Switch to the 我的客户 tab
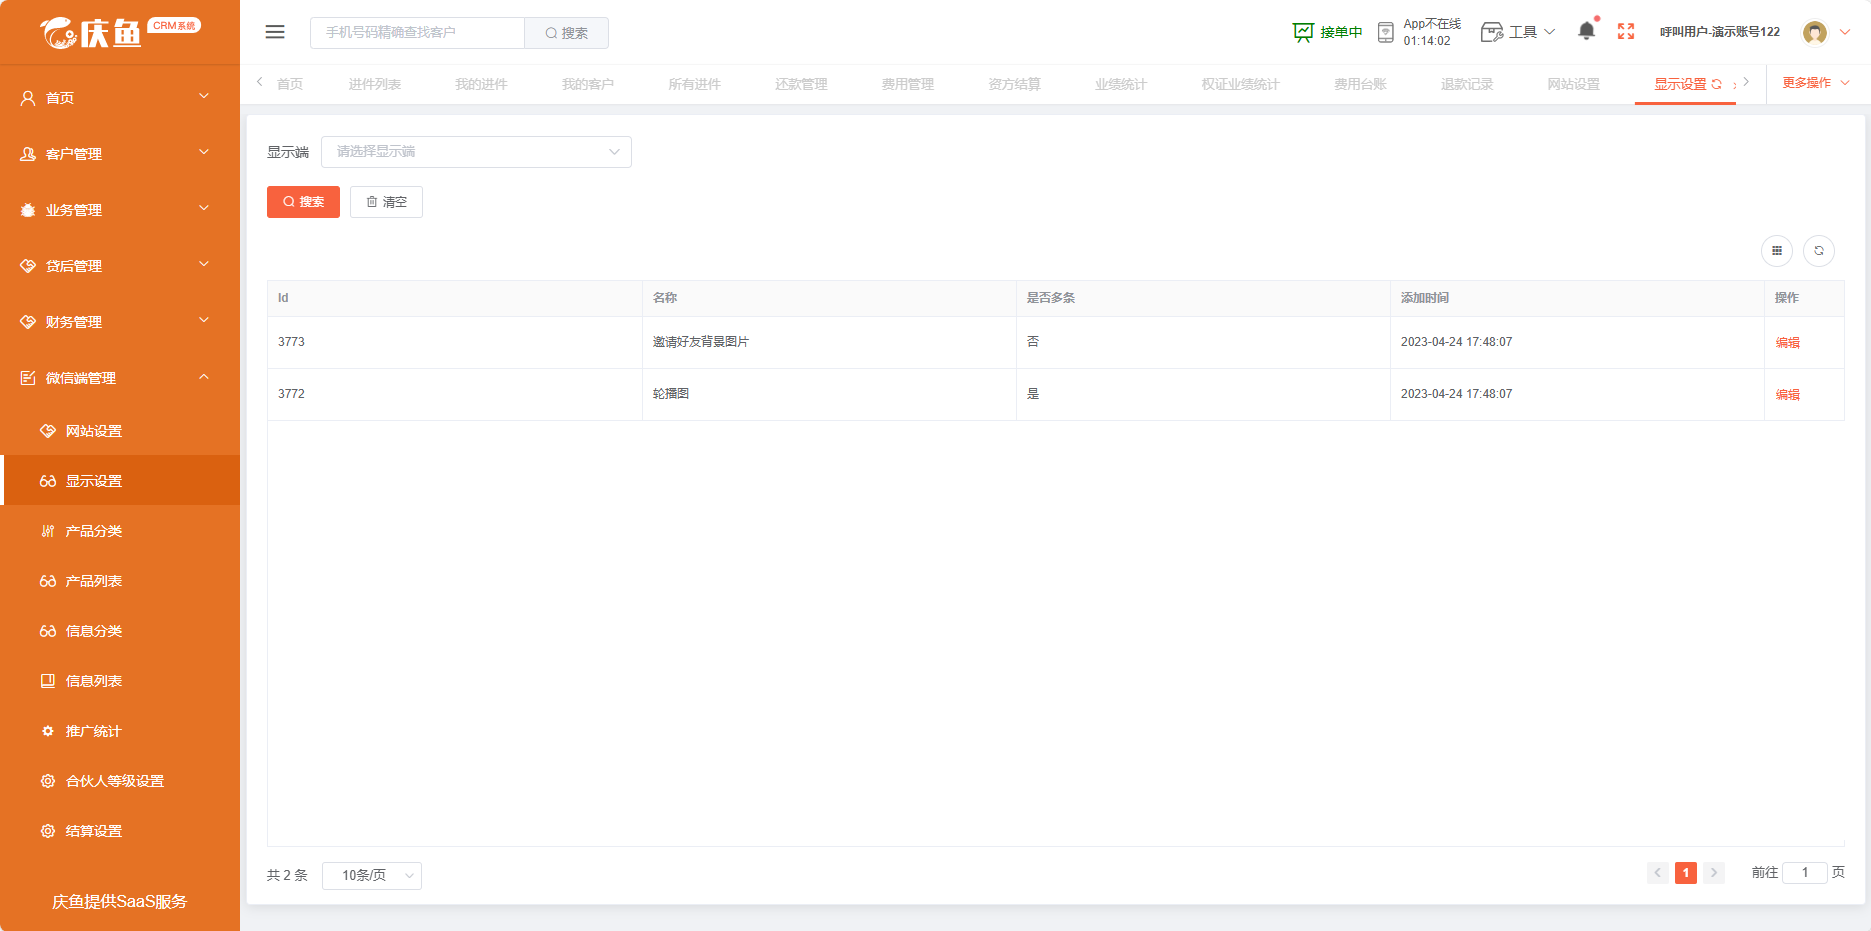The width and height of the screenshot is (1871, 931). click(x=588, y=84)
